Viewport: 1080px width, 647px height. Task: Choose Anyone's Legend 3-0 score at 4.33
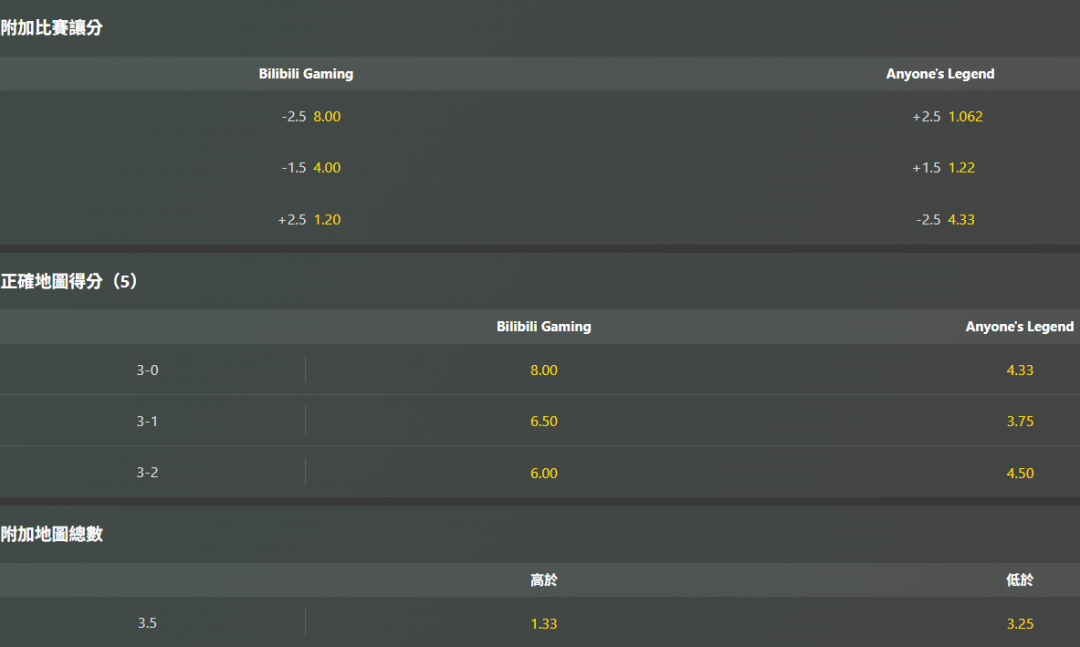1019,370
